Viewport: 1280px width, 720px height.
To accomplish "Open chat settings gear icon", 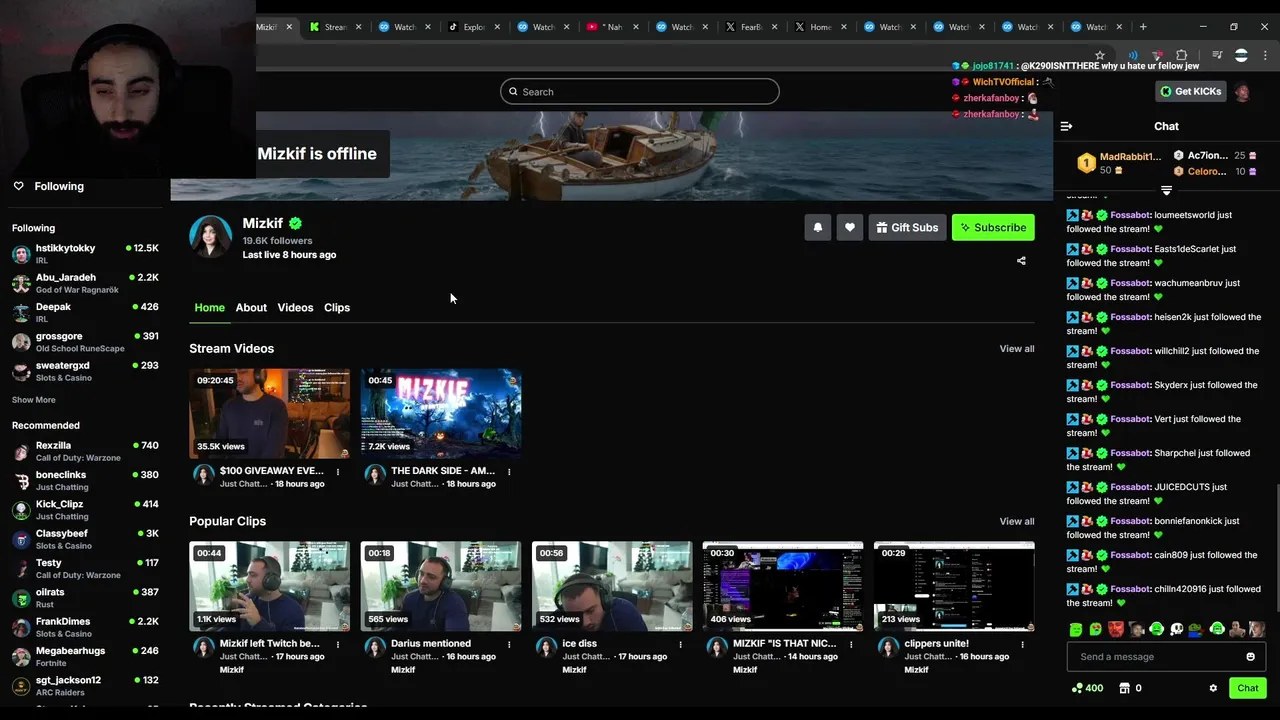I will pos(1213,688).
